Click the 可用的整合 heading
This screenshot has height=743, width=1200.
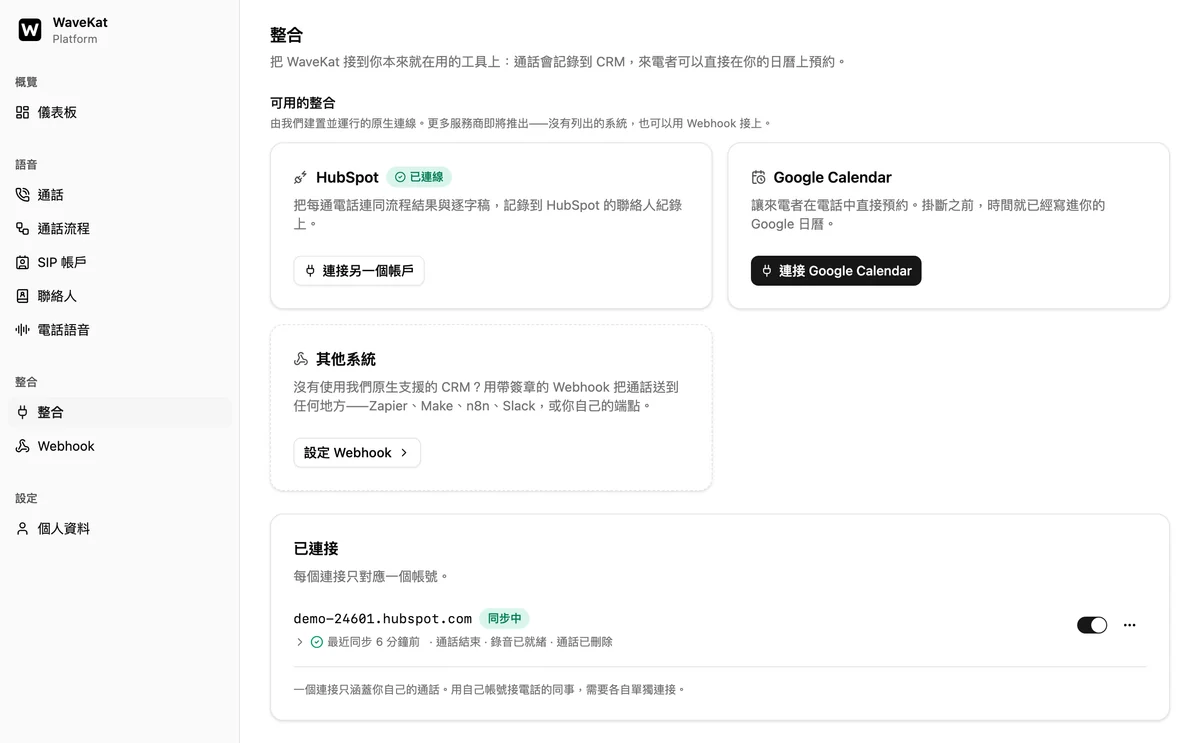coord(303,103)
